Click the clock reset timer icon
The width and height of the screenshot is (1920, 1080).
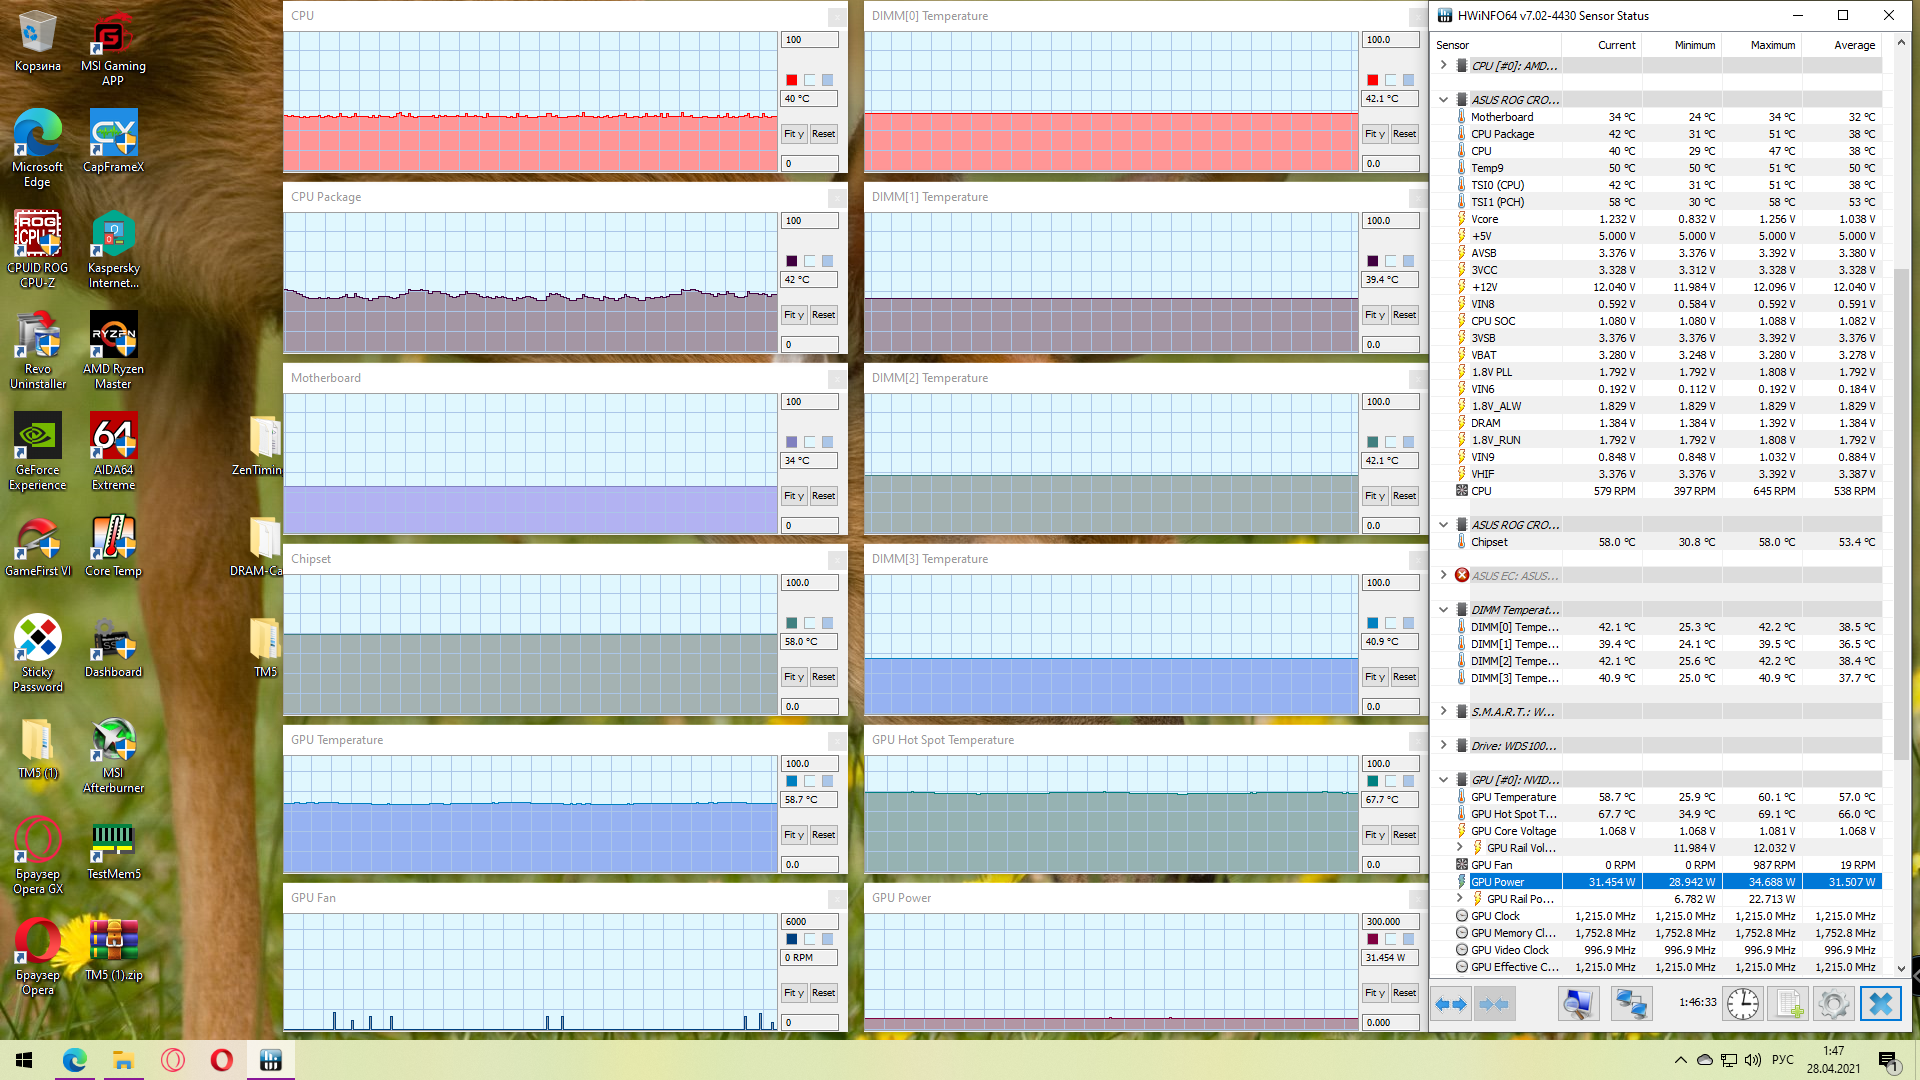tap(1742, 1003)
